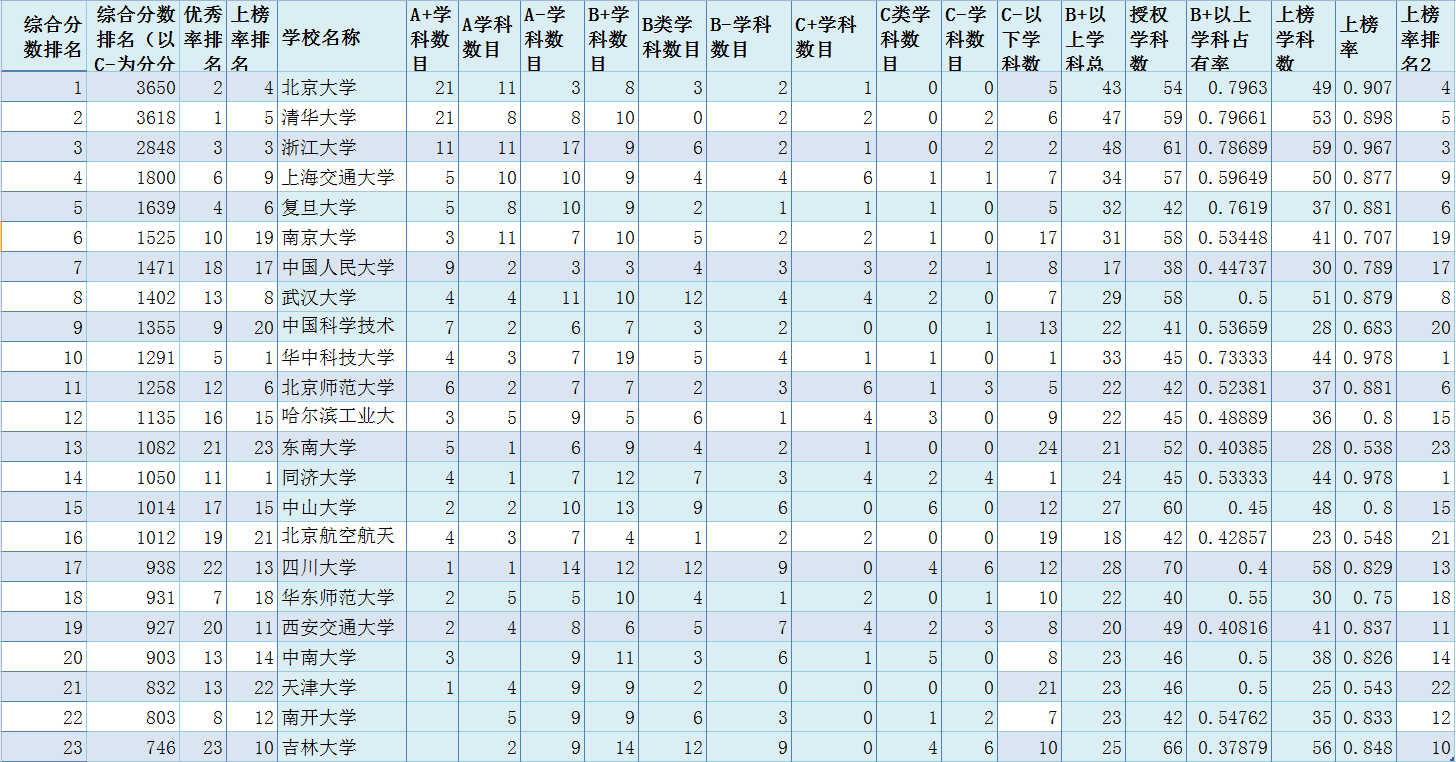Select the 0.967 上榜率 cell
This screenshot has width=1456, height=762.
click(x=1365, y=147)
